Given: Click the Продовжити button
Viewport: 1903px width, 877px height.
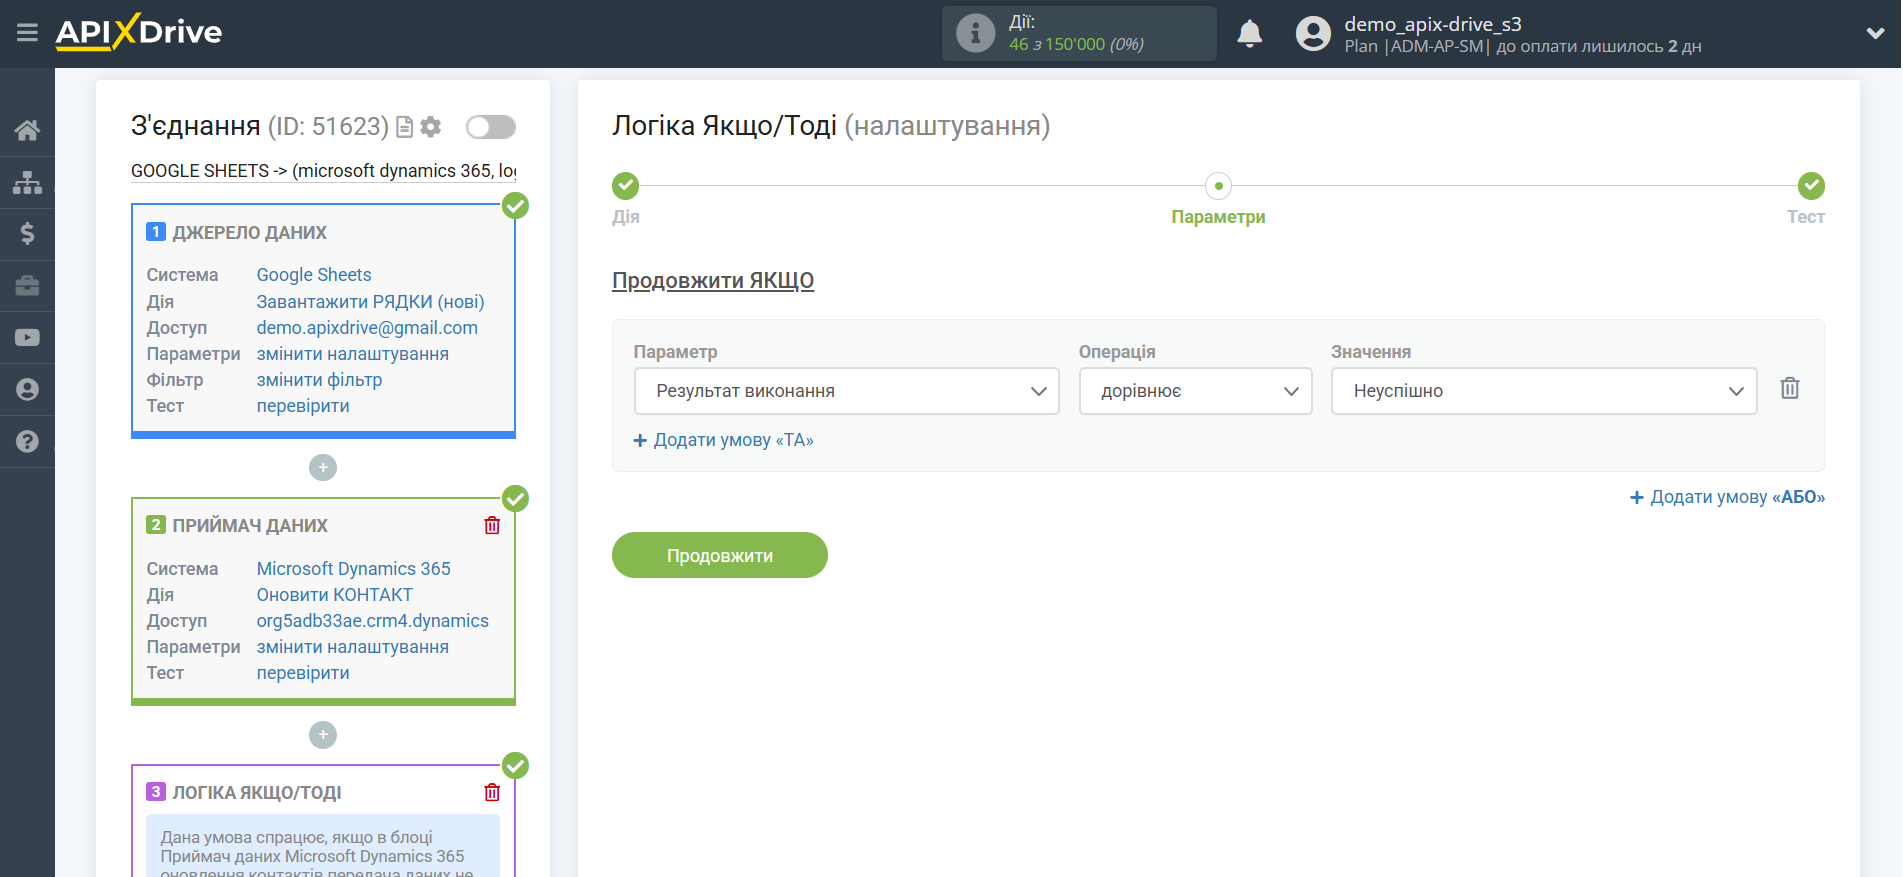Looking at the screenshot, I should pyautogui.click(x=720, y=555).
